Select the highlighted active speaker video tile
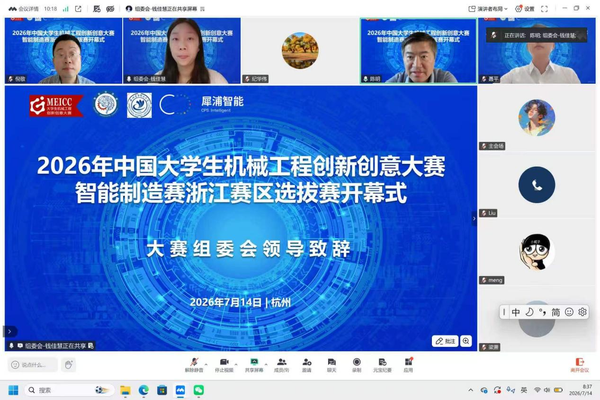The width and height of the screenshot is (600, 400). pyautogui.click(x=419, y=51)
